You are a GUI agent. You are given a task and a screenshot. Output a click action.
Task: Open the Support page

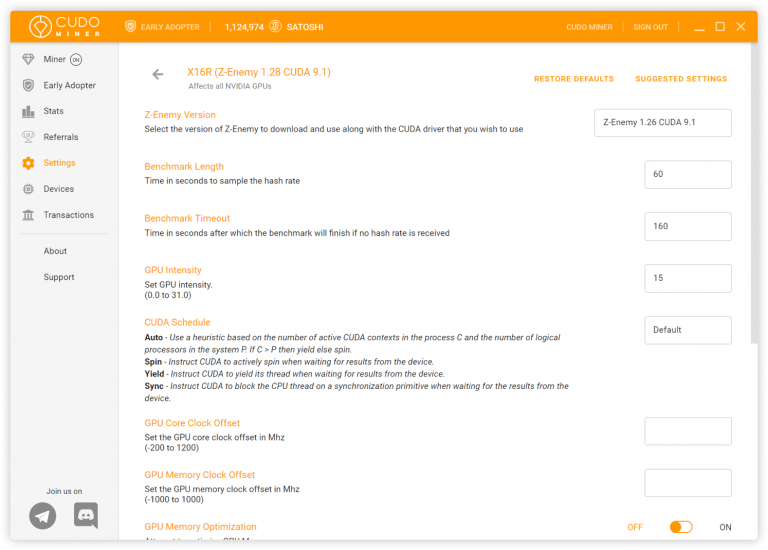[x=59, y=277]
